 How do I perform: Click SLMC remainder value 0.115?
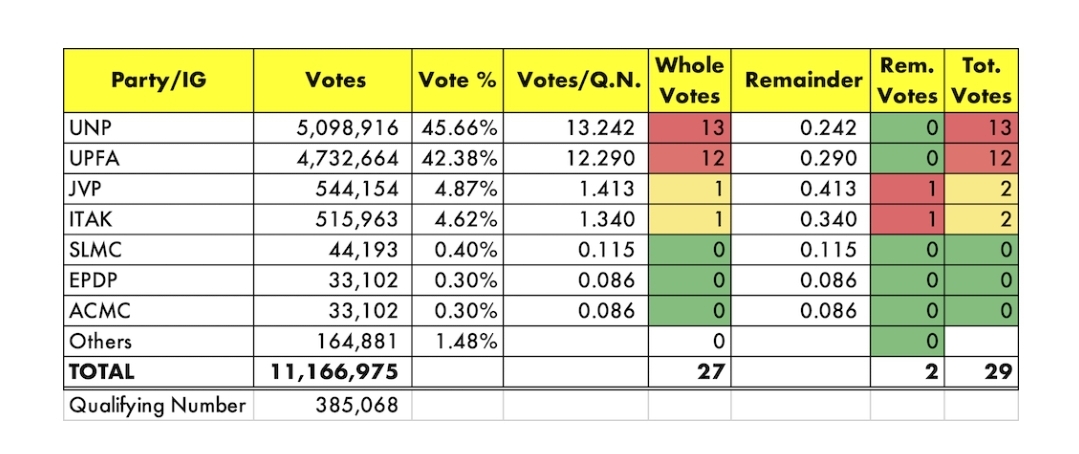pos(801,250)
